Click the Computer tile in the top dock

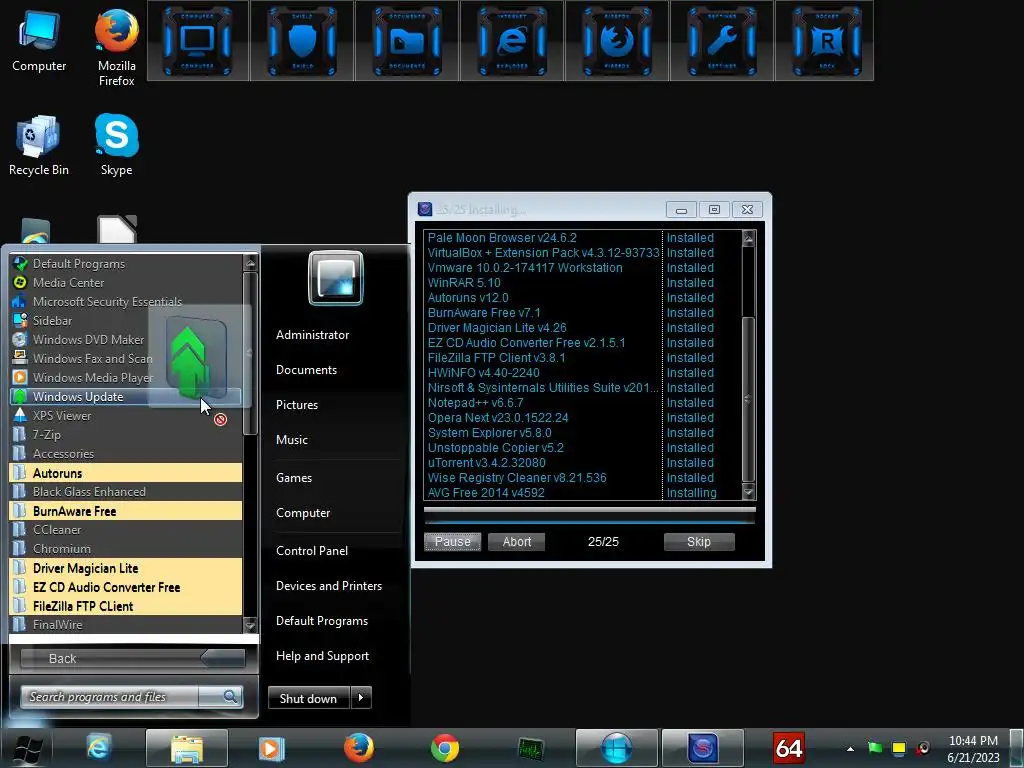tap(197, 40)
